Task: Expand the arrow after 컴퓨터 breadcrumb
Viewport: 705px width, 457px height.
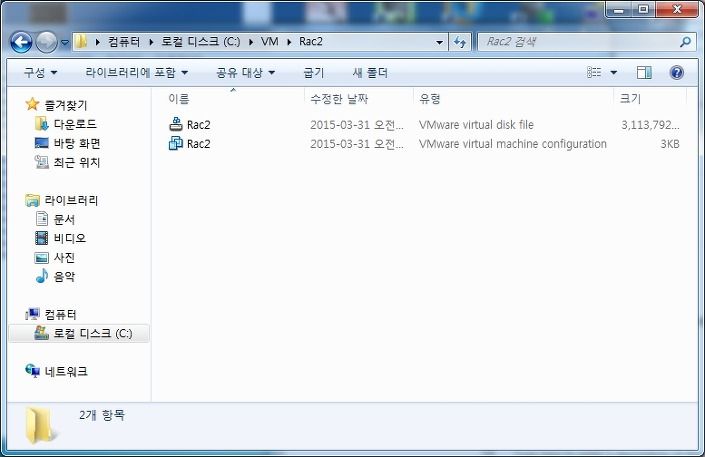Action: point(151,42)
